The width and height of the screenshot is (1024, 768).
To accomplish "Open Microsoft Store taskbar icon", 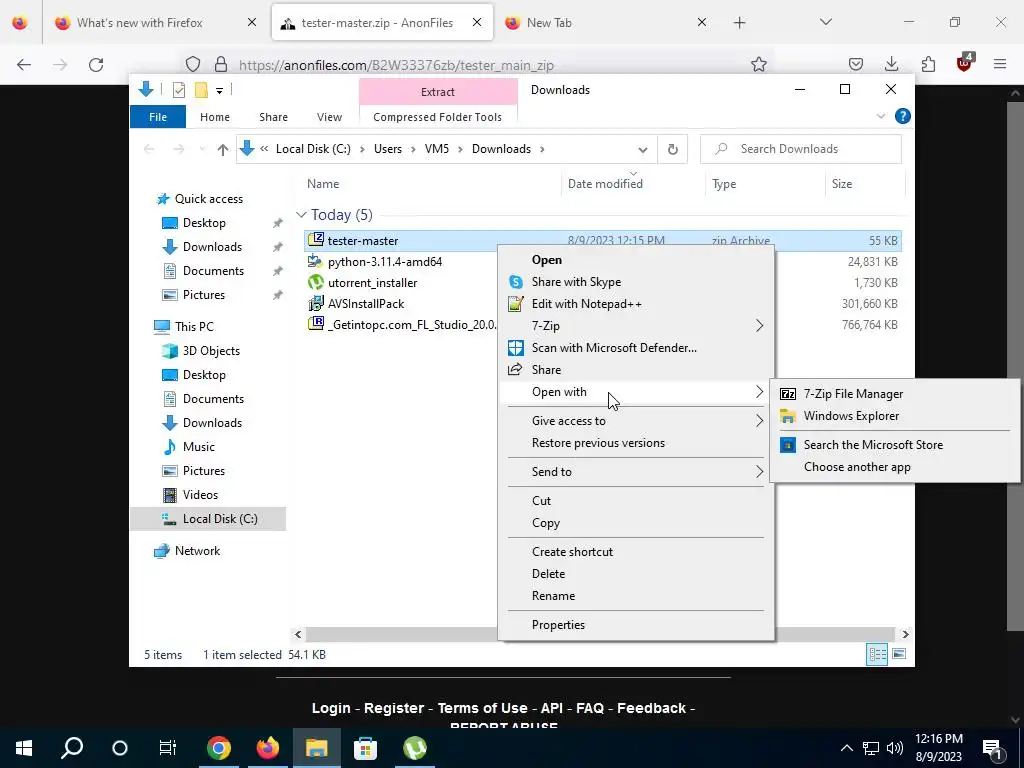I will click(365, 748).
